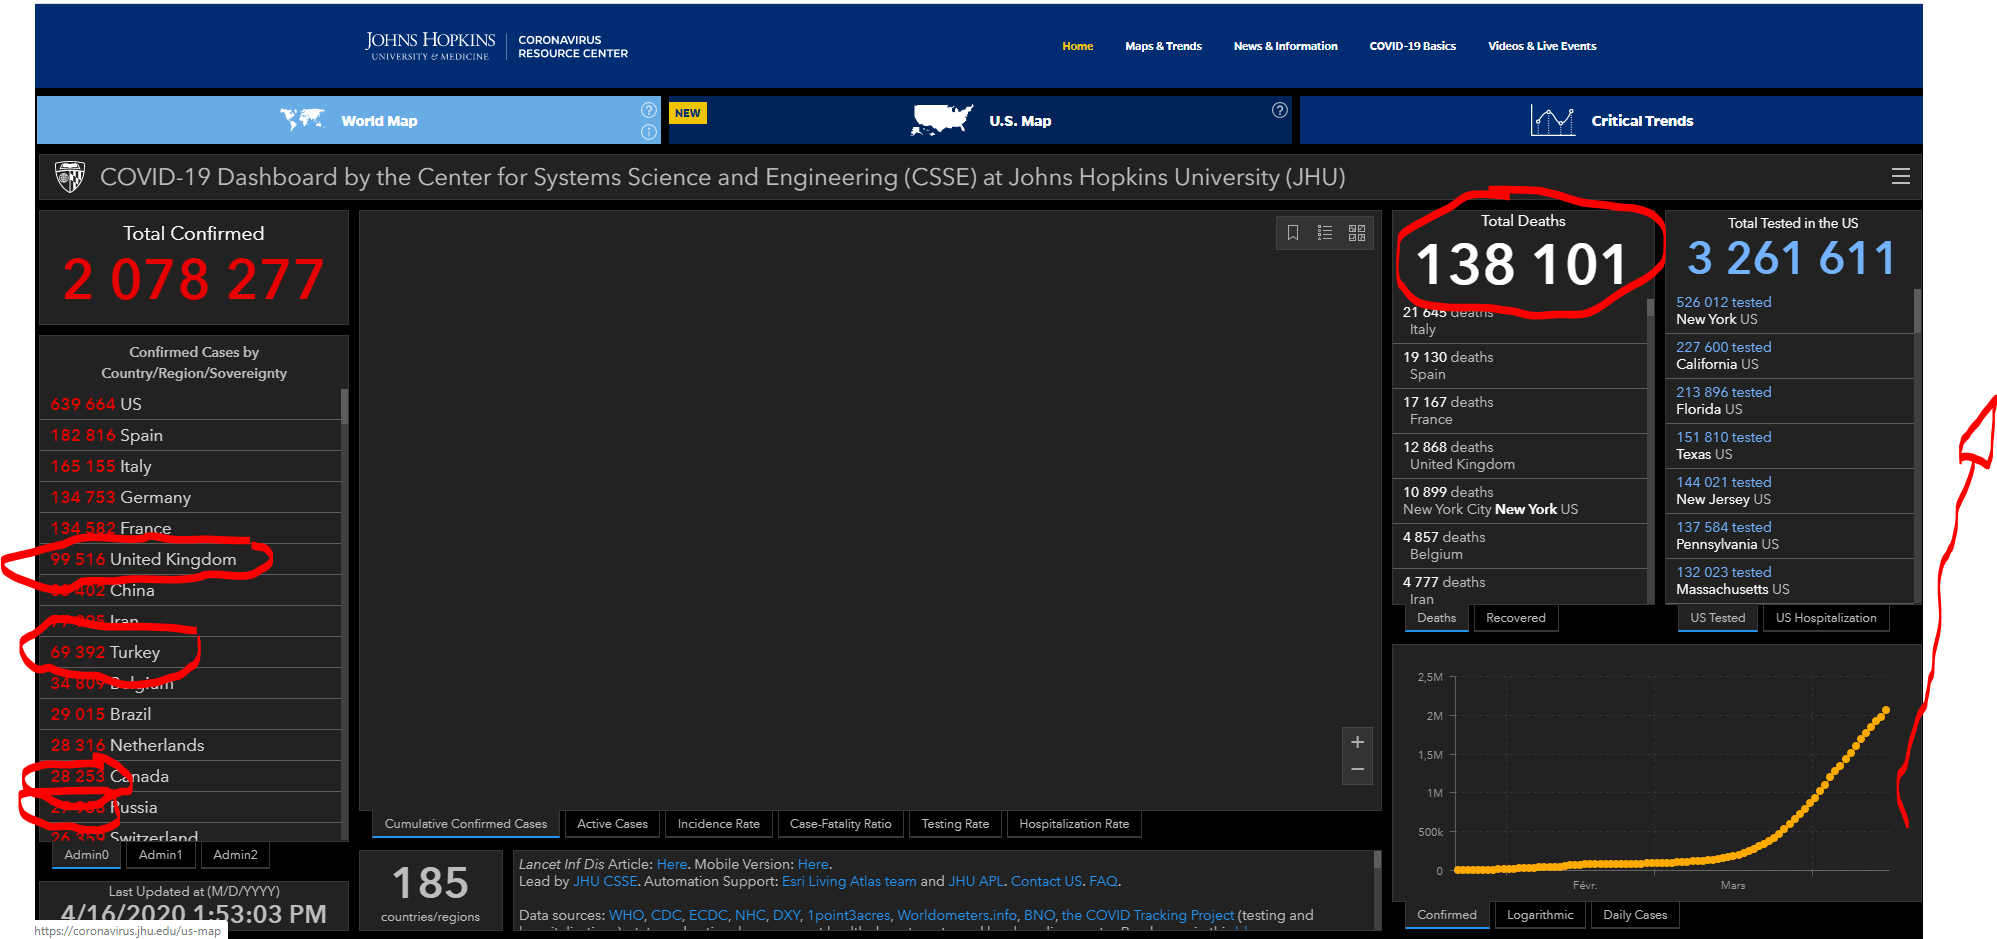Click the JHU shield dashboard icon

pyautogui.click(x=69, y=177)
